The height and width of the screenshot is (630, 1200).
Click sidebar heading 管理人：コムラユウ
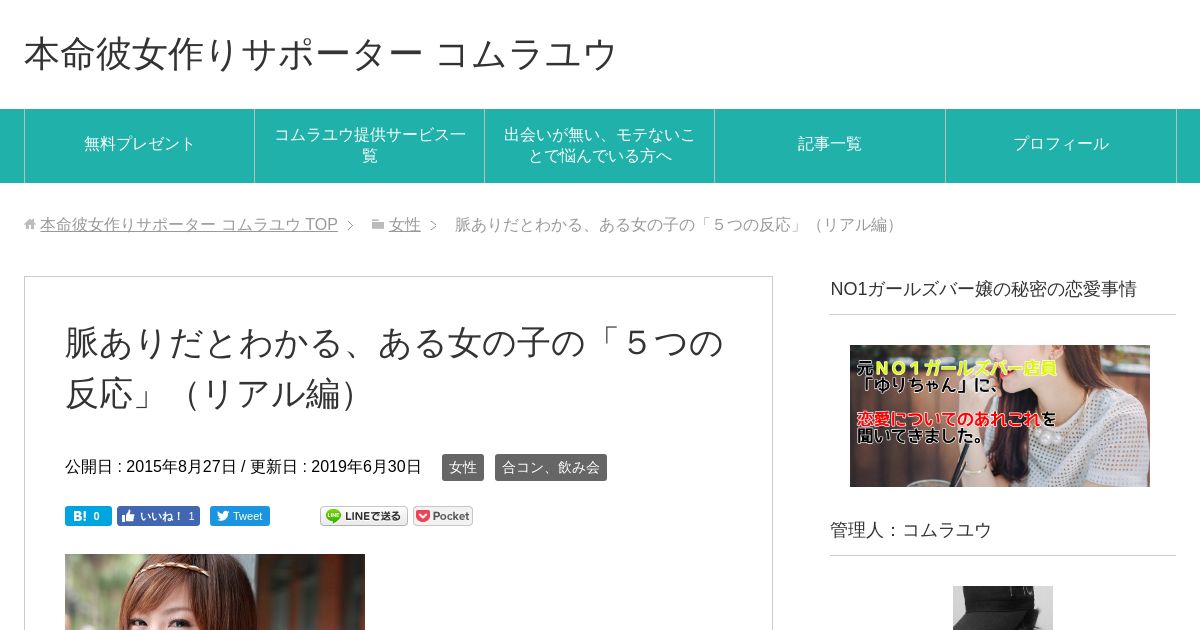(x=911, y=530)
